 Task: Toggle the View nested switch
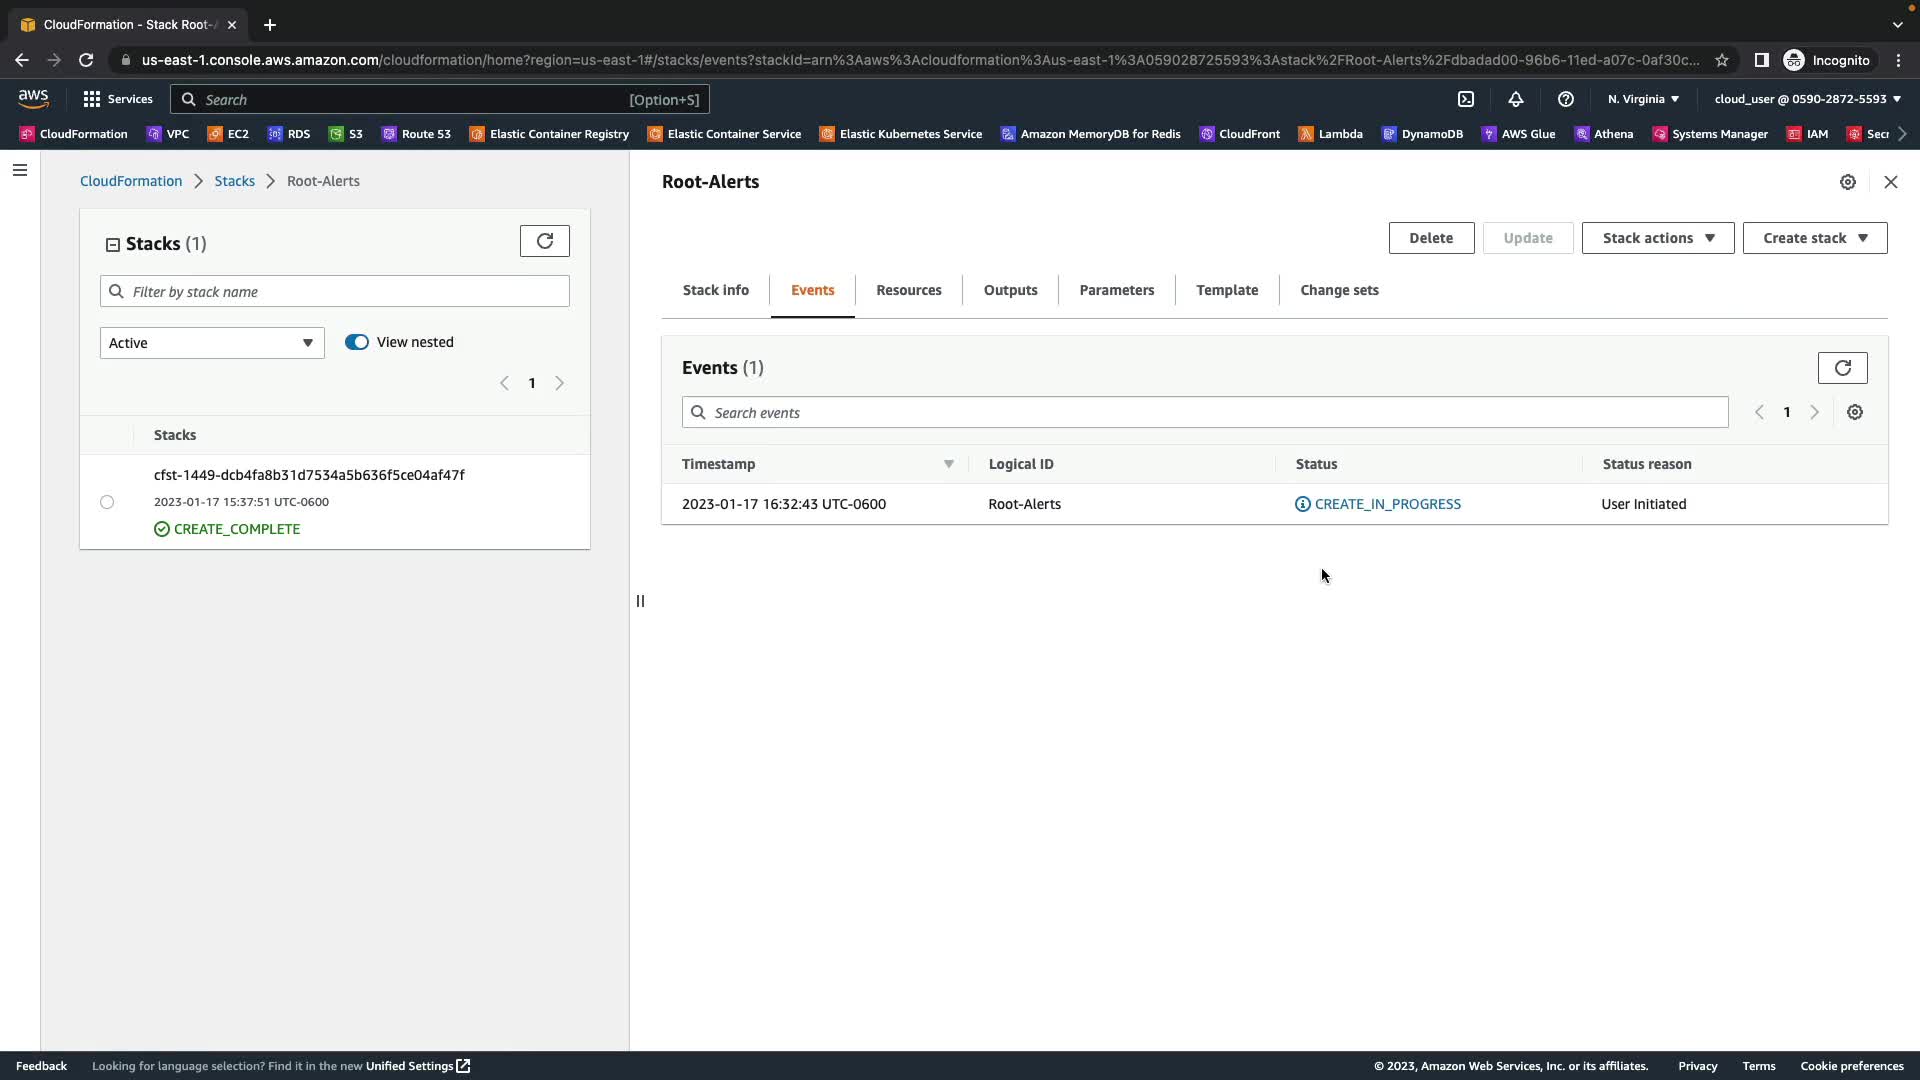[357, 342]
